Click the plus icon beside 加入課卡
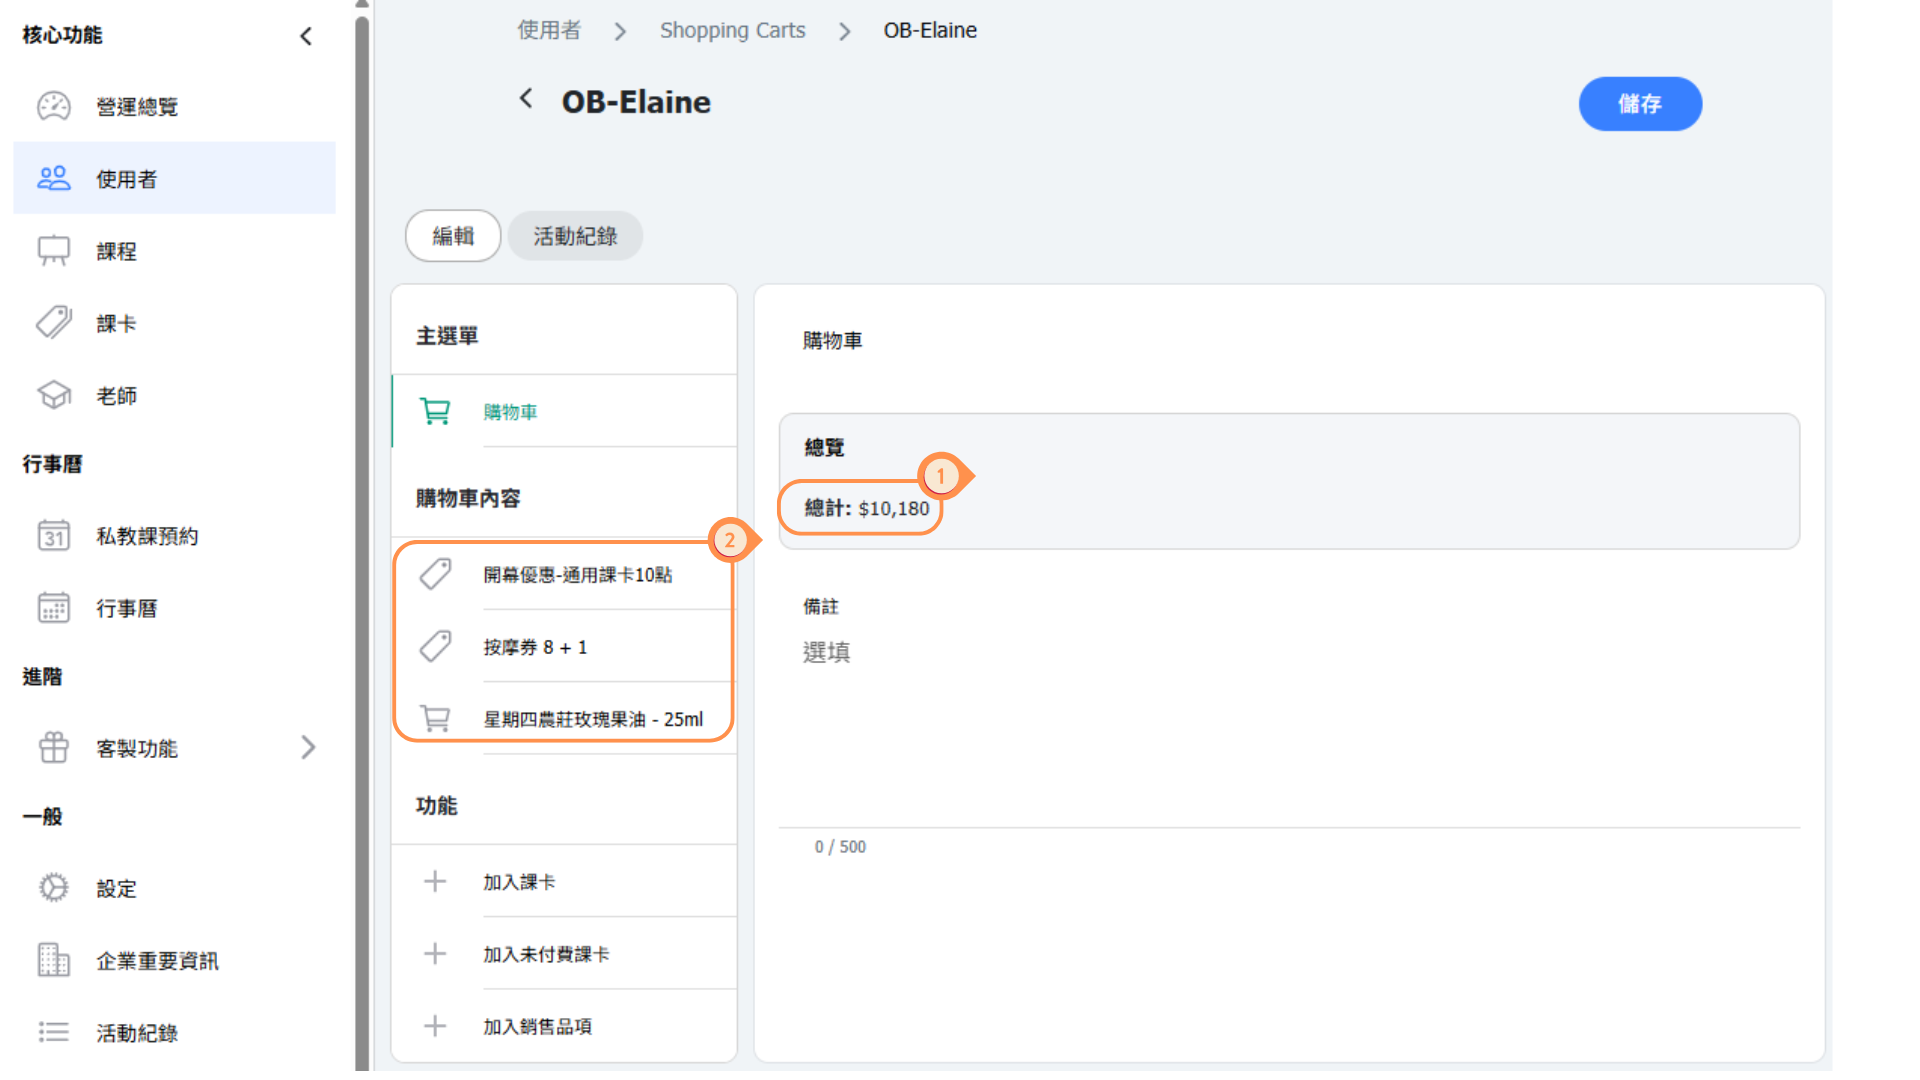Screen dimensions: 1920x1080 click(x=435, y=882)
